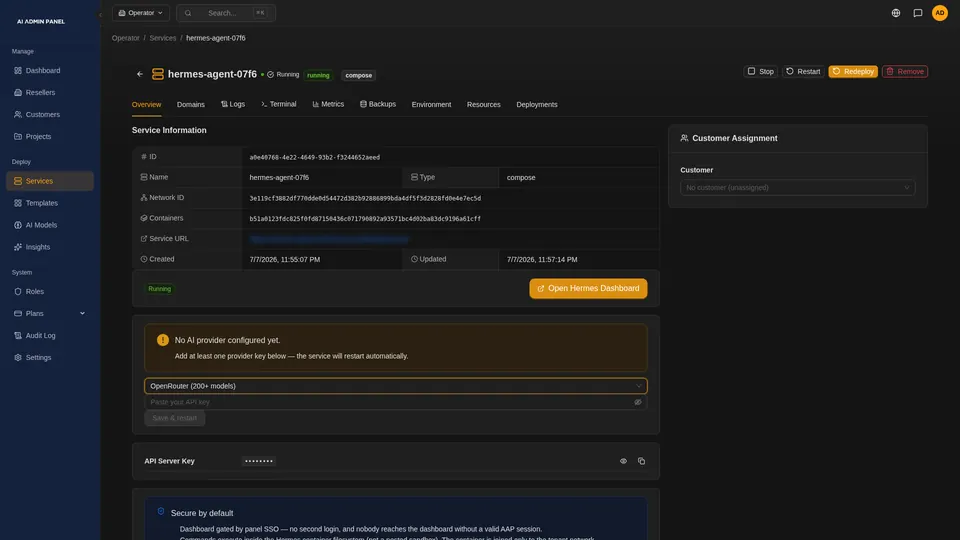Click the compose tag beside running
960x540 pixels.
[x=359, y=75]
